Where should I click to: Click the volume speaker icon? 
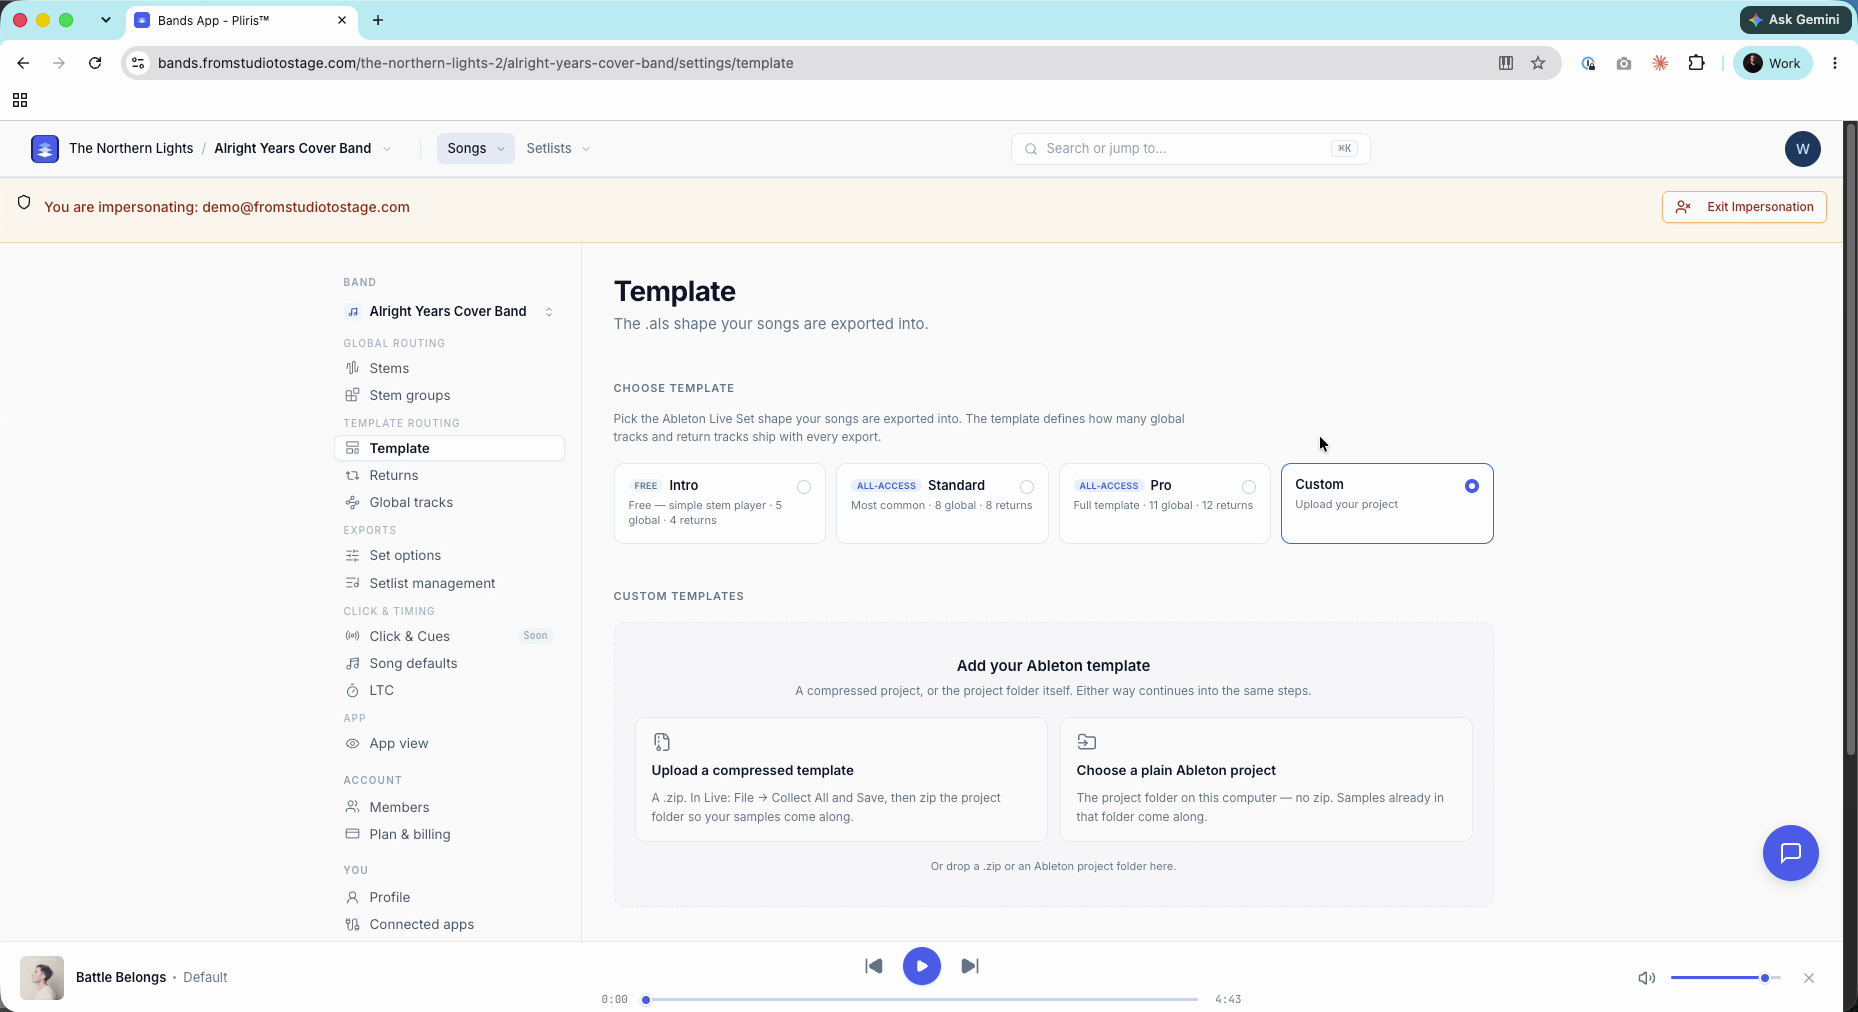[1646, 978]
